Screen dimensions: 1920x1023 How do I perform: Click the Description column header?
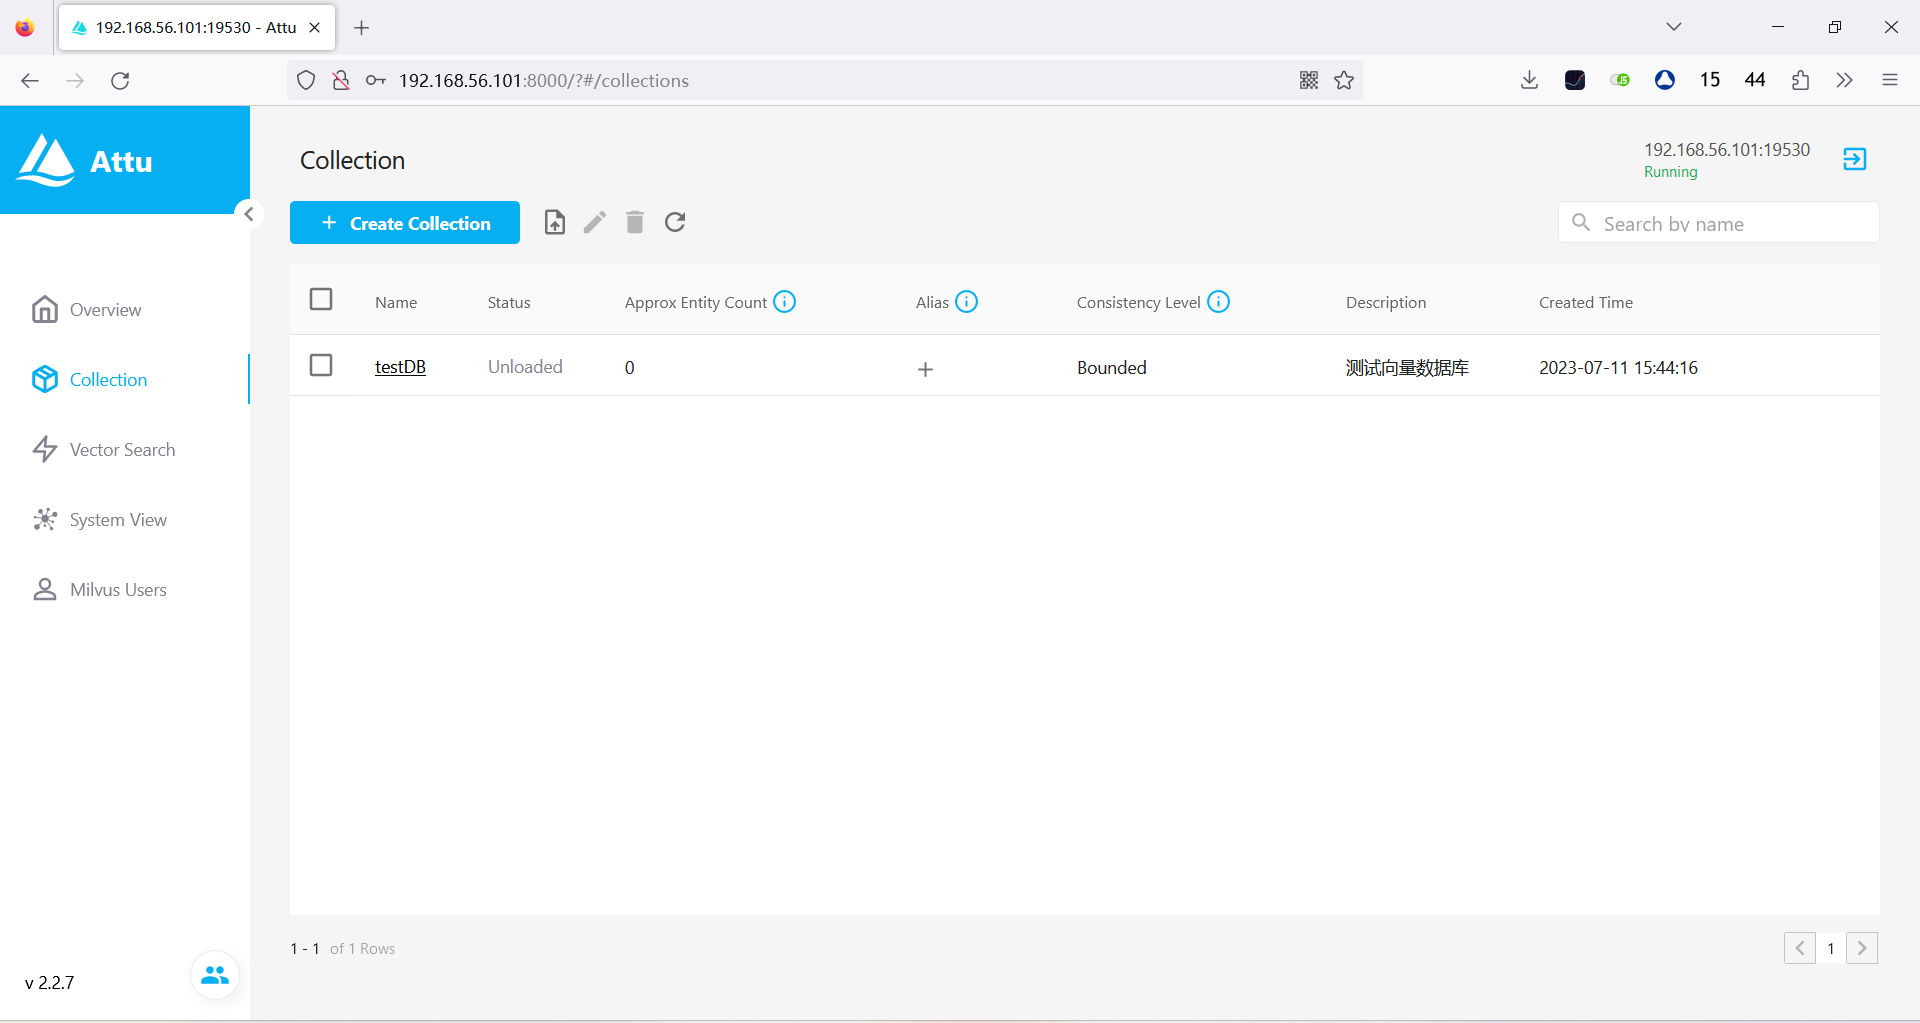coord(1386,302)
